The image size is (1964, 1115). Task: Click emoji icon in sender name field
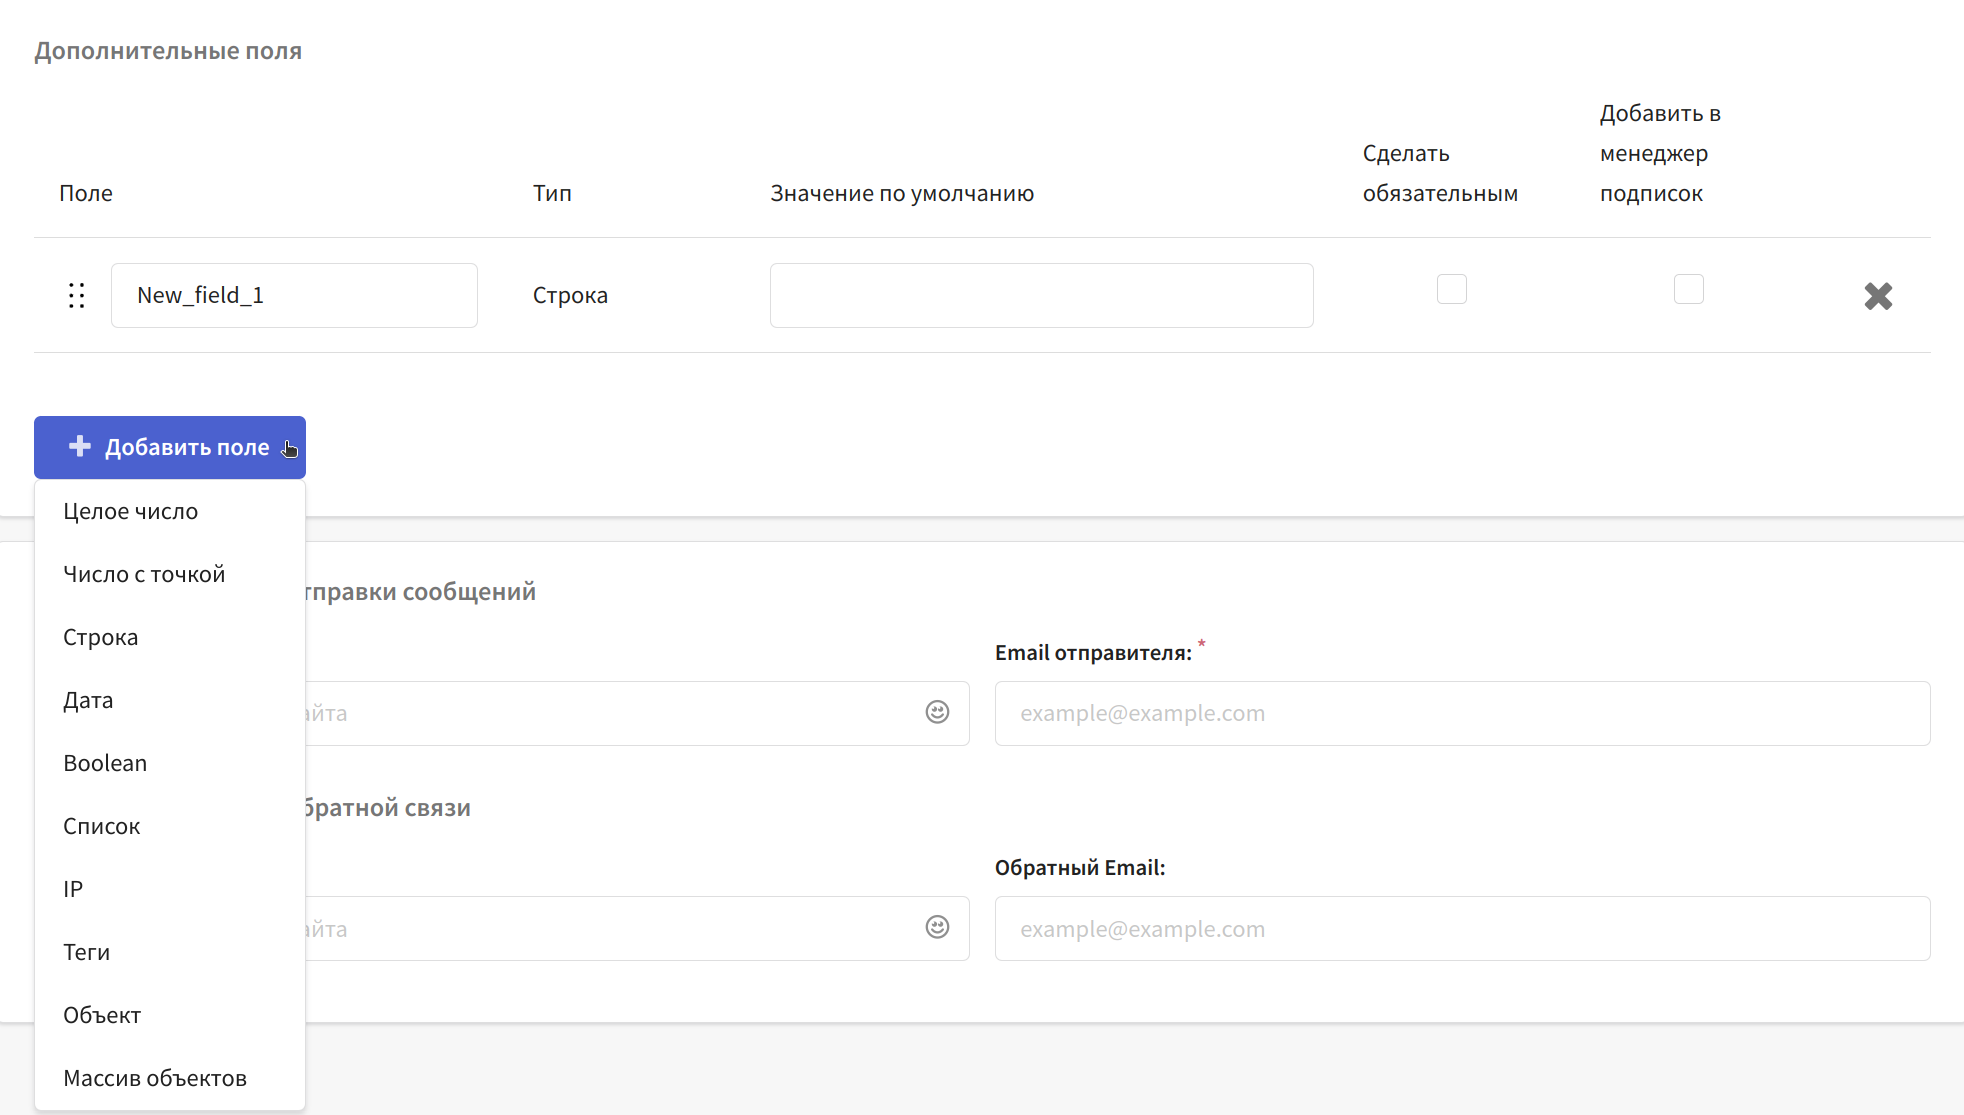pyautogui.click(x=937, y=712)
